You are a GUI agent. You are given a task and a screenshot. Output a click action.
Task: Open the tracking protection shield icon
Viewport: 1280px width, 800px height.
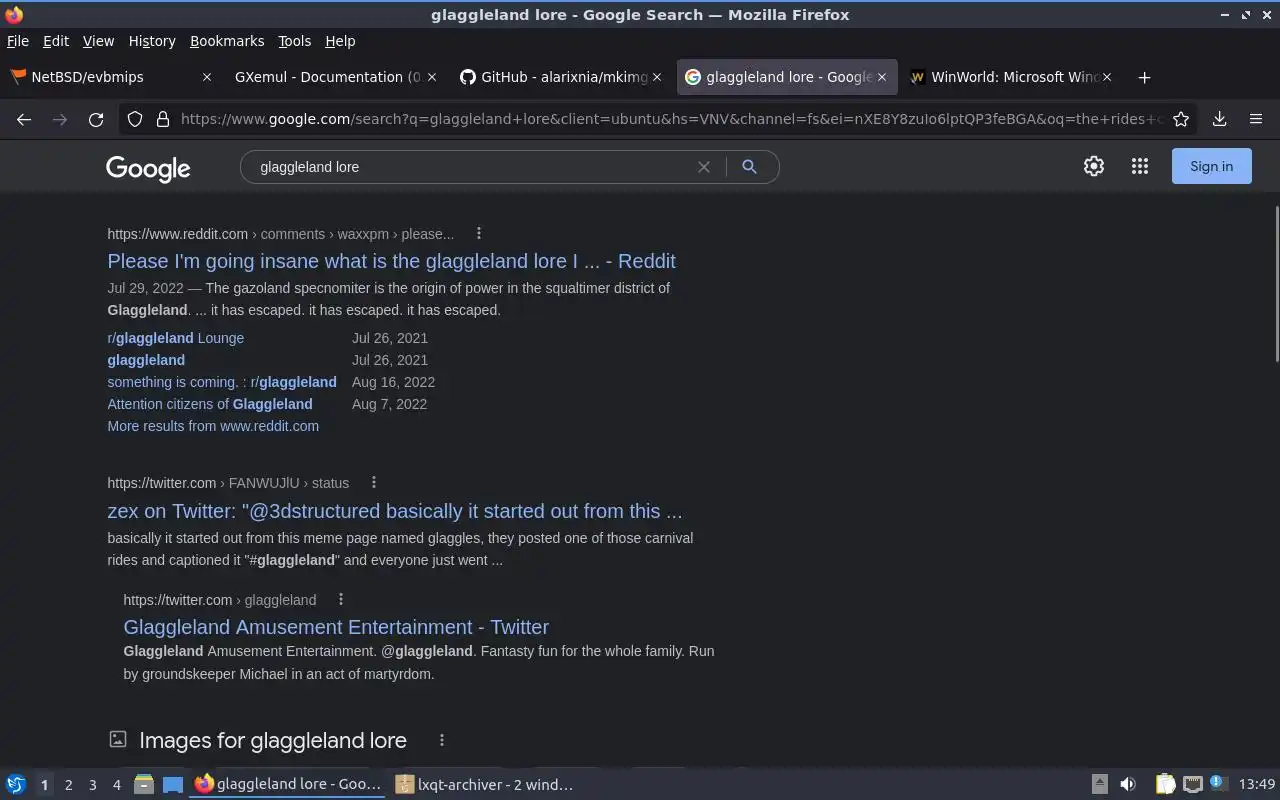pos(135,119)
